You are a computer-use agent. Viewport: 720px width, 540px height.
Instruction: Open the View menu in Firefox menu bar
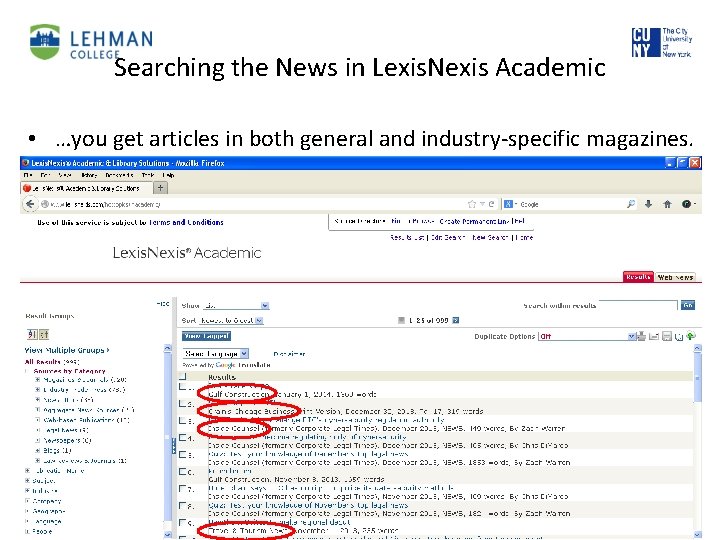click(65, 175)
